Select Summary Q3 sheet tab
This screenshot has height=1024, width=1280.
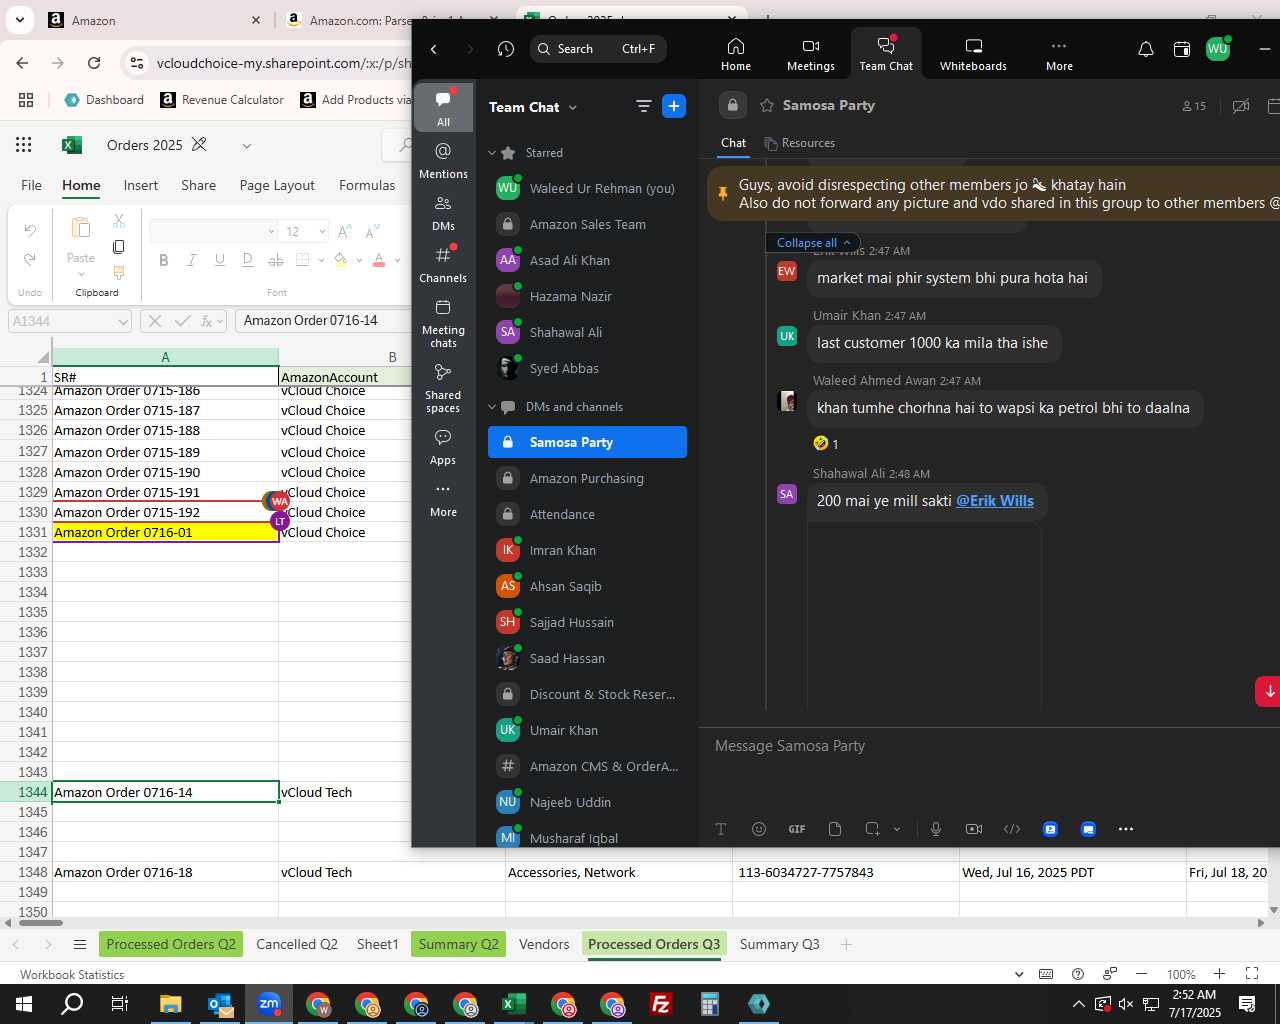coord(779,944)
